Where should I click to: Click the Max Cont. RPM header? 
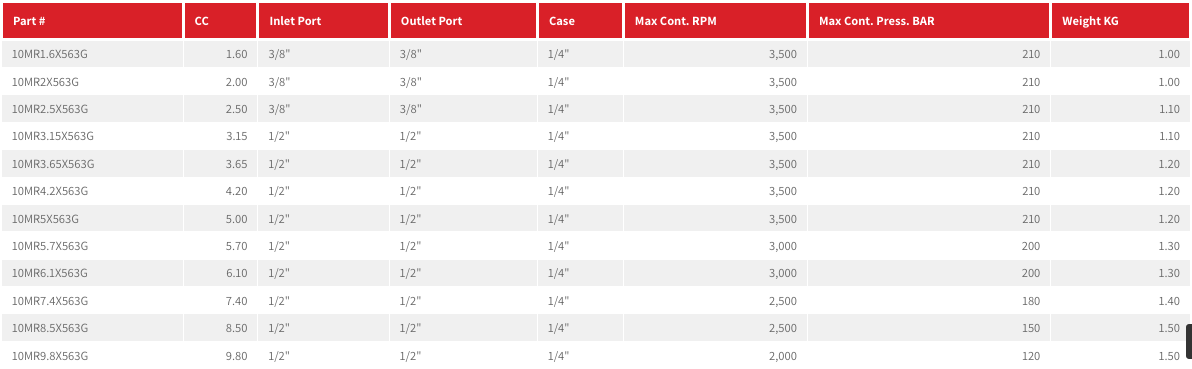coord(715,21)
